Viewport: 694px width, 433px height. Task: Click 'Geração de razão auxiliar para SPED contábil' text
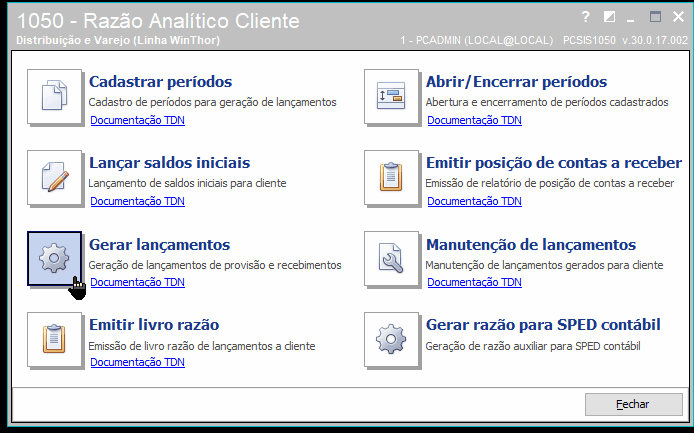click(533, 346)
